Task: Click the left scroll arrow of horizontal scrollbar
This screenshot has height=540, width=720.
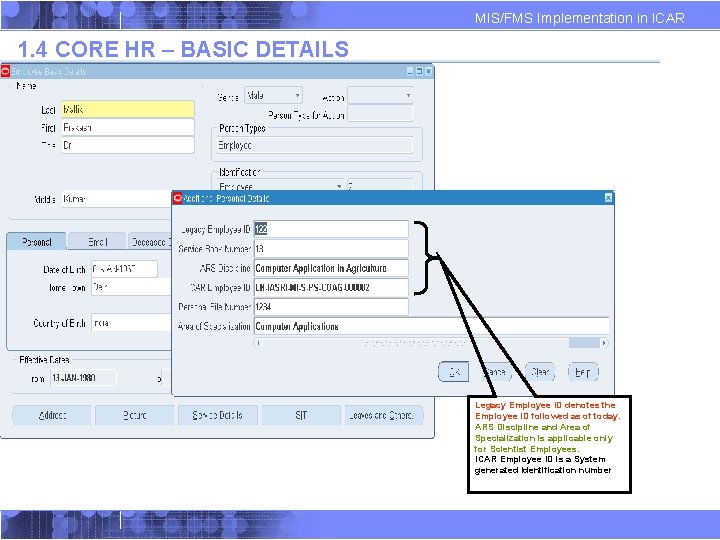Action: tap(258, 343)
